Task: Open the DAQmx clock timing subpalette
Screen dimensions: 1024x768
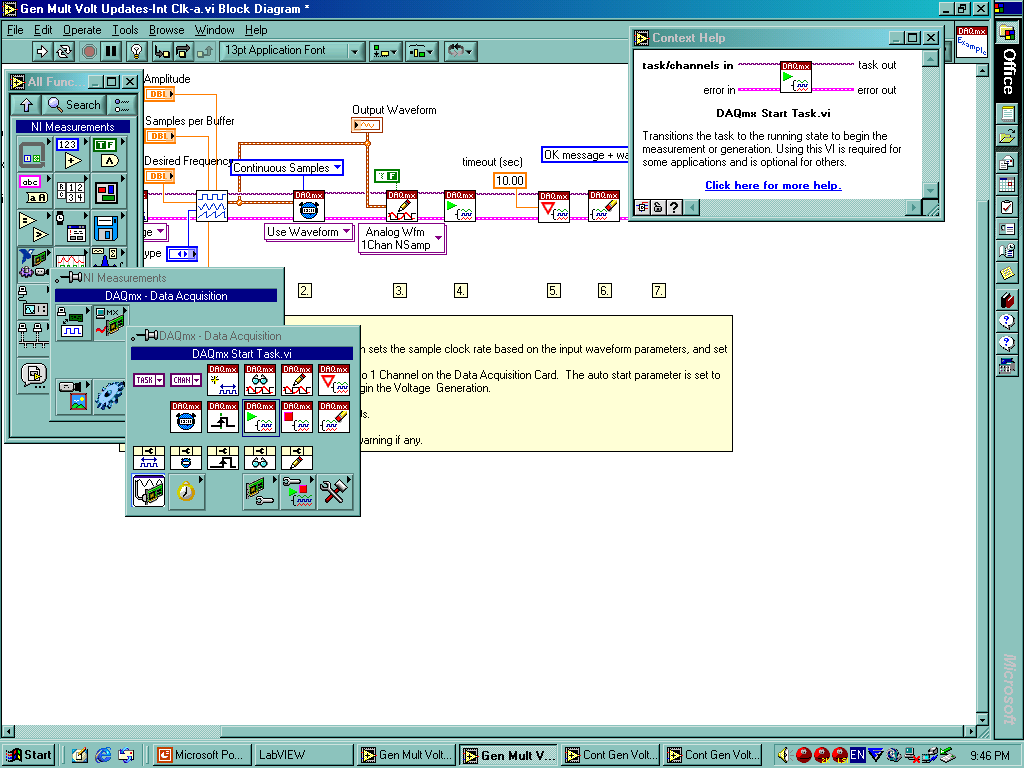Action: coord(186,491)
